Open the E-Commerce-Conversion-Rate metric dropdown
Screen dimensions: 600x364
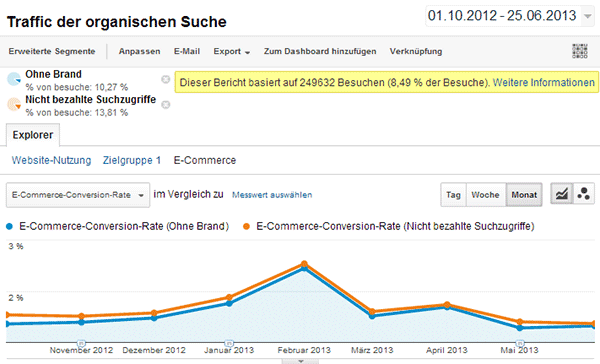click(78, 195)
